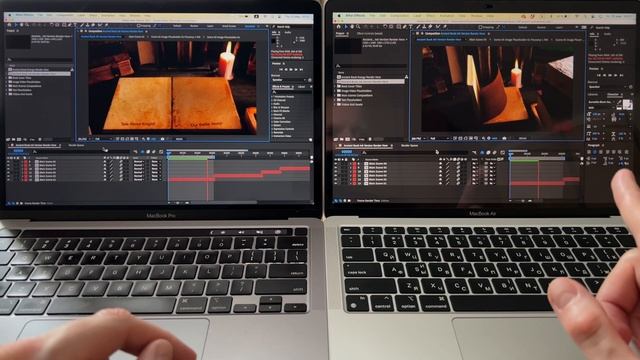The image size is (640, 360).
Task: Open the Render Queue tab on MacBook Air
Action: click(x=409, y=145)
